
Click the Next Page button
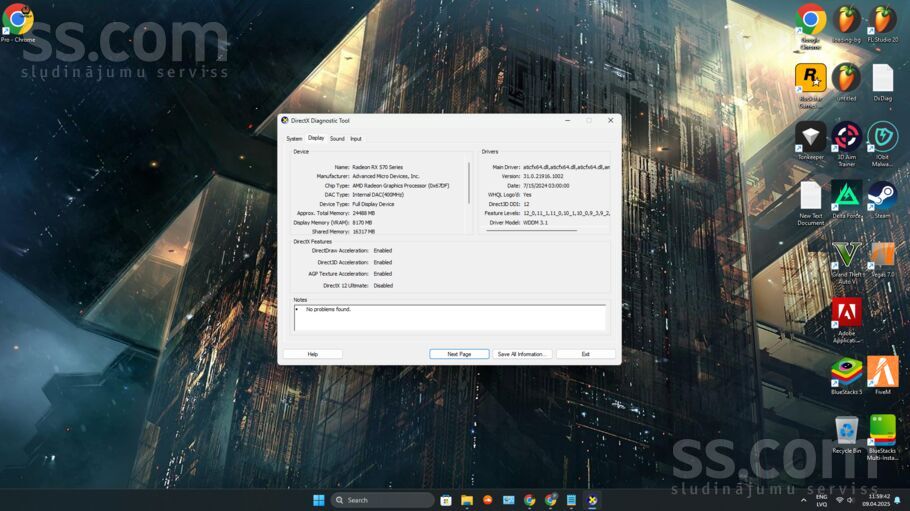(x=459, y=354)
